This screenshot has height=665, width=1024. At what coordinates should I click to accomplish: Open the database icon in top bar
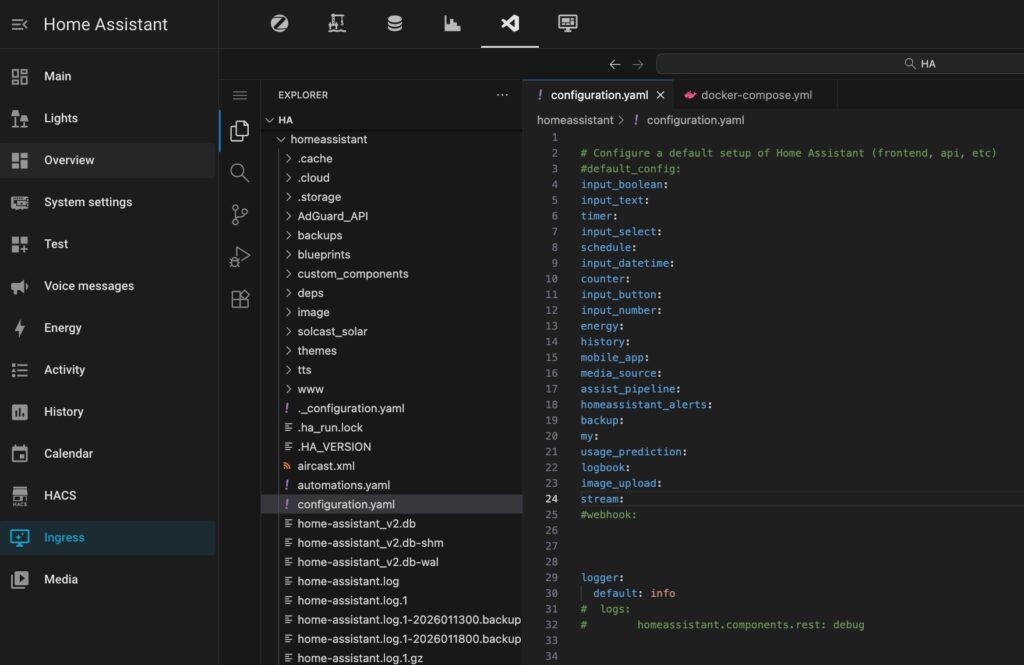395,23
